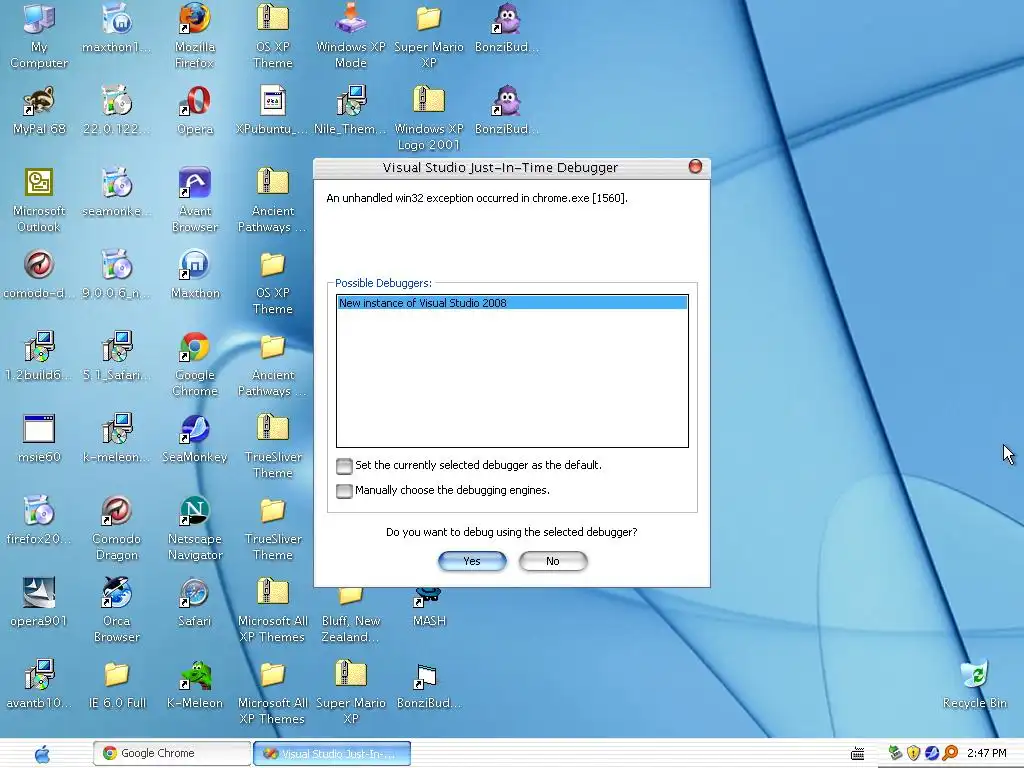
Task: Switch to Google Chrome taskbar button
Action: click(172, 753)
